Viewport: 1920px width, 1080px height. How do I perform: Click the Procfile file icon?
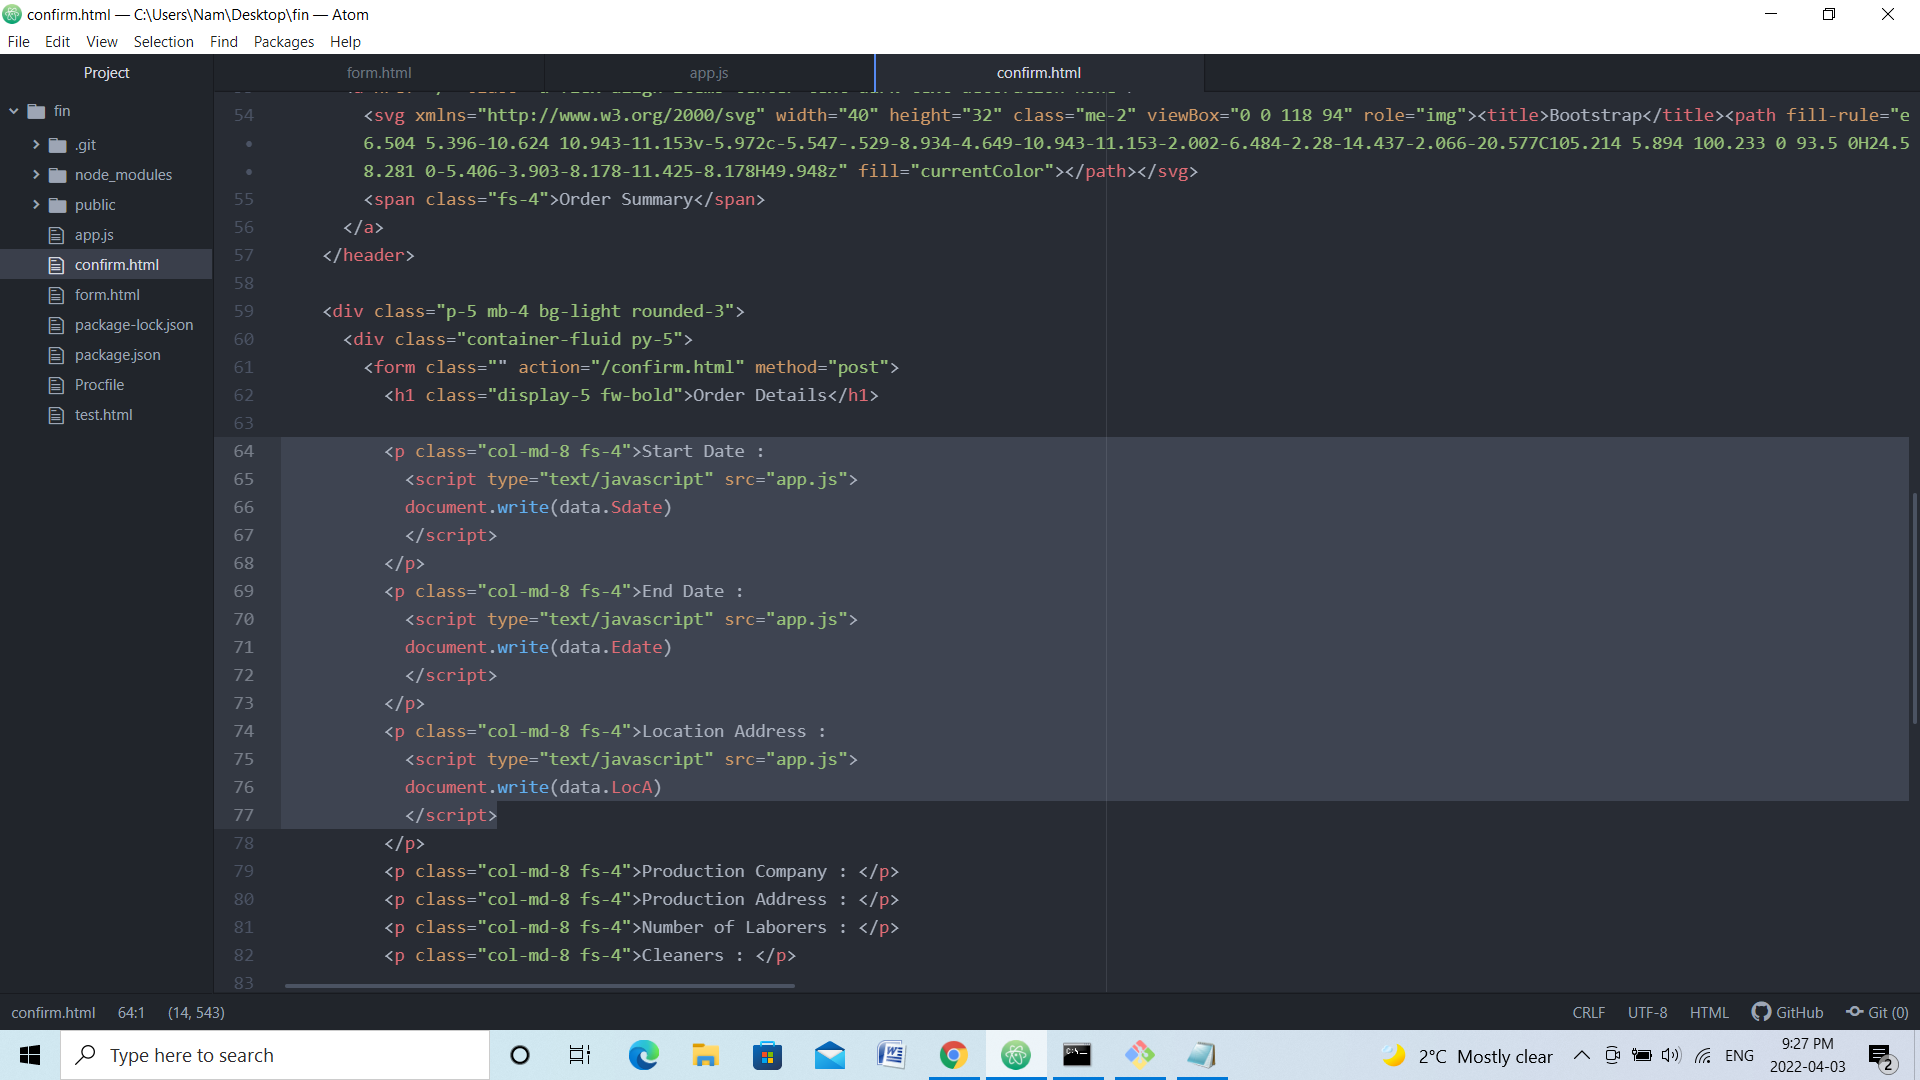tap(57, 385)
